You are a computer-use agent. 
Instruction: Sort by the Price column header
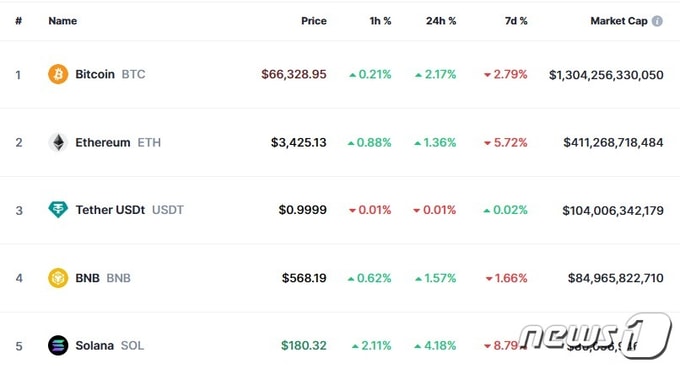(x=314, y=21)
